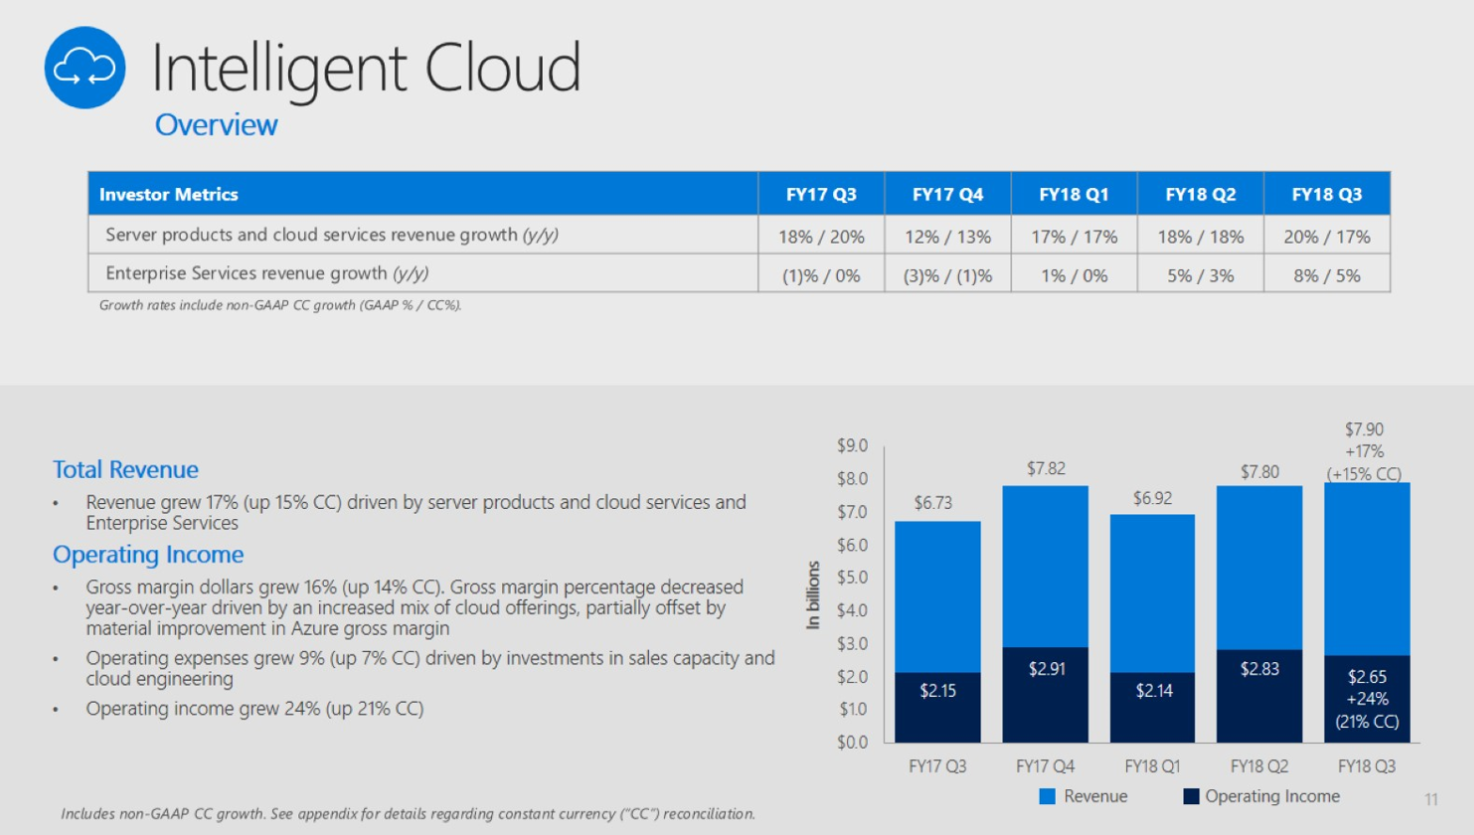The width and height of the screenshot is (1474, 835).
Task: Click the '18% / 20%' table cell
Action: coord(821,237)
